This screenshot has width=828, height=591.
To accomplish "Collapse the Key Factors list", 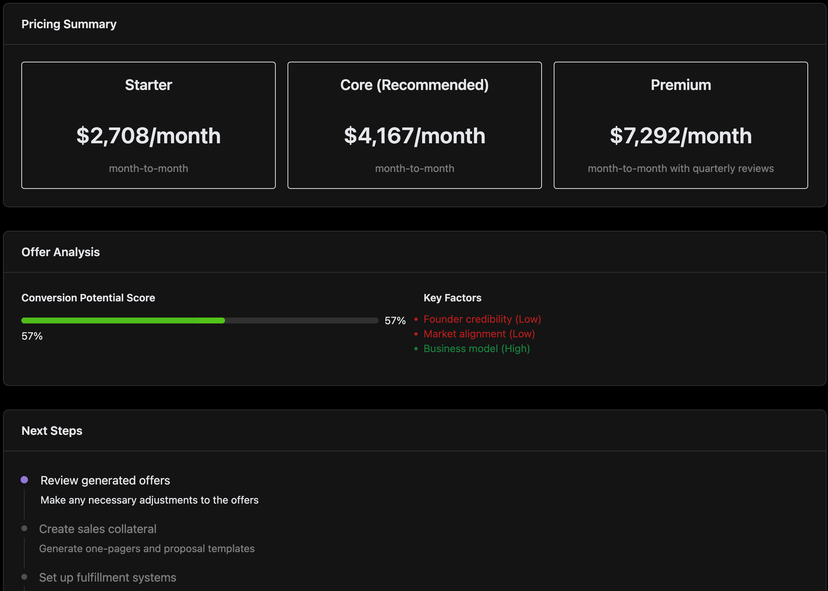I will 452,298.
